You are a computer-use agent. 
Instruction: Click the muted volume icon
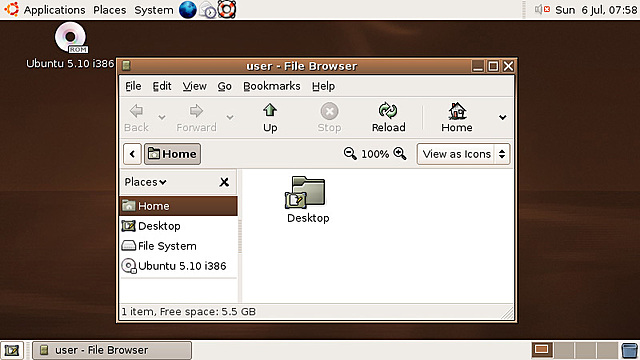542,9
